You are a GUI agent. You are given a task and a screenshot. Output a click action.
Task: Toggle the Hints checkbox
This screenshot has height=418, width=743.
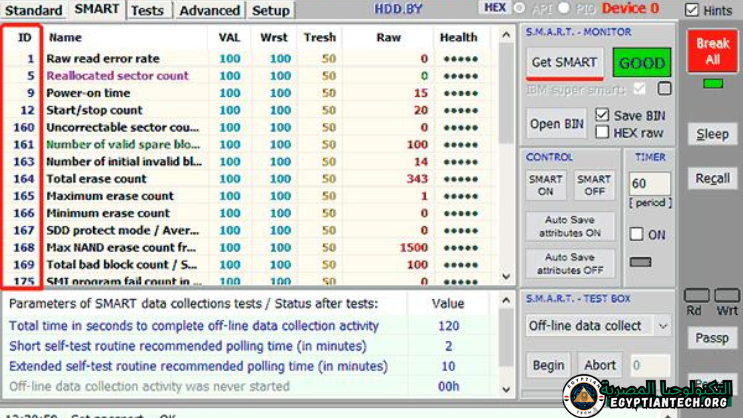692,10
